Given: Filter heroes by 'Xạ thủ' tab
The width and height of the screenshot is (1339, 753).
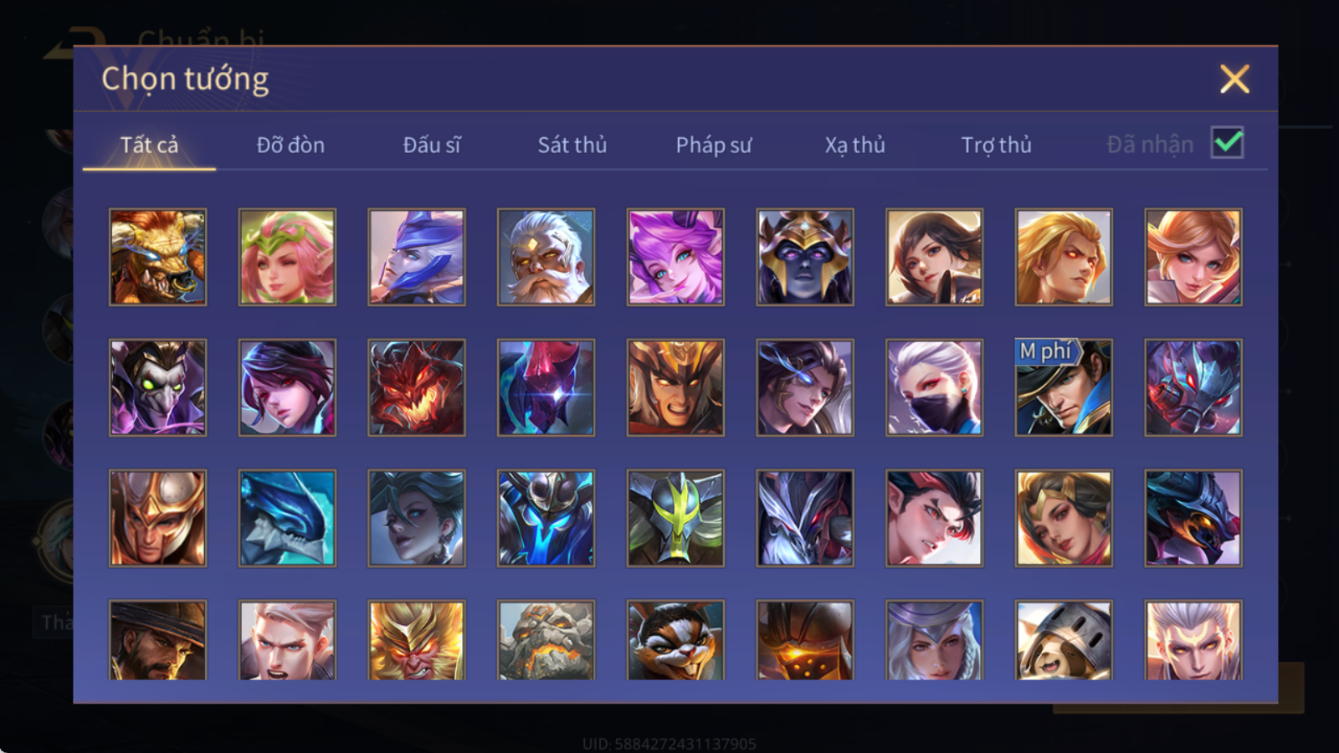Looking at the screenshot, I should [855, 145].
